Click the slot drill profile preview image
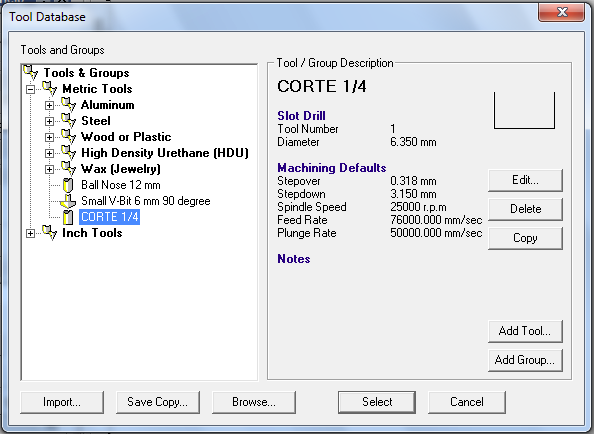Image resolution: width=594 pixels, height=434 pixels. coord(524,110)
